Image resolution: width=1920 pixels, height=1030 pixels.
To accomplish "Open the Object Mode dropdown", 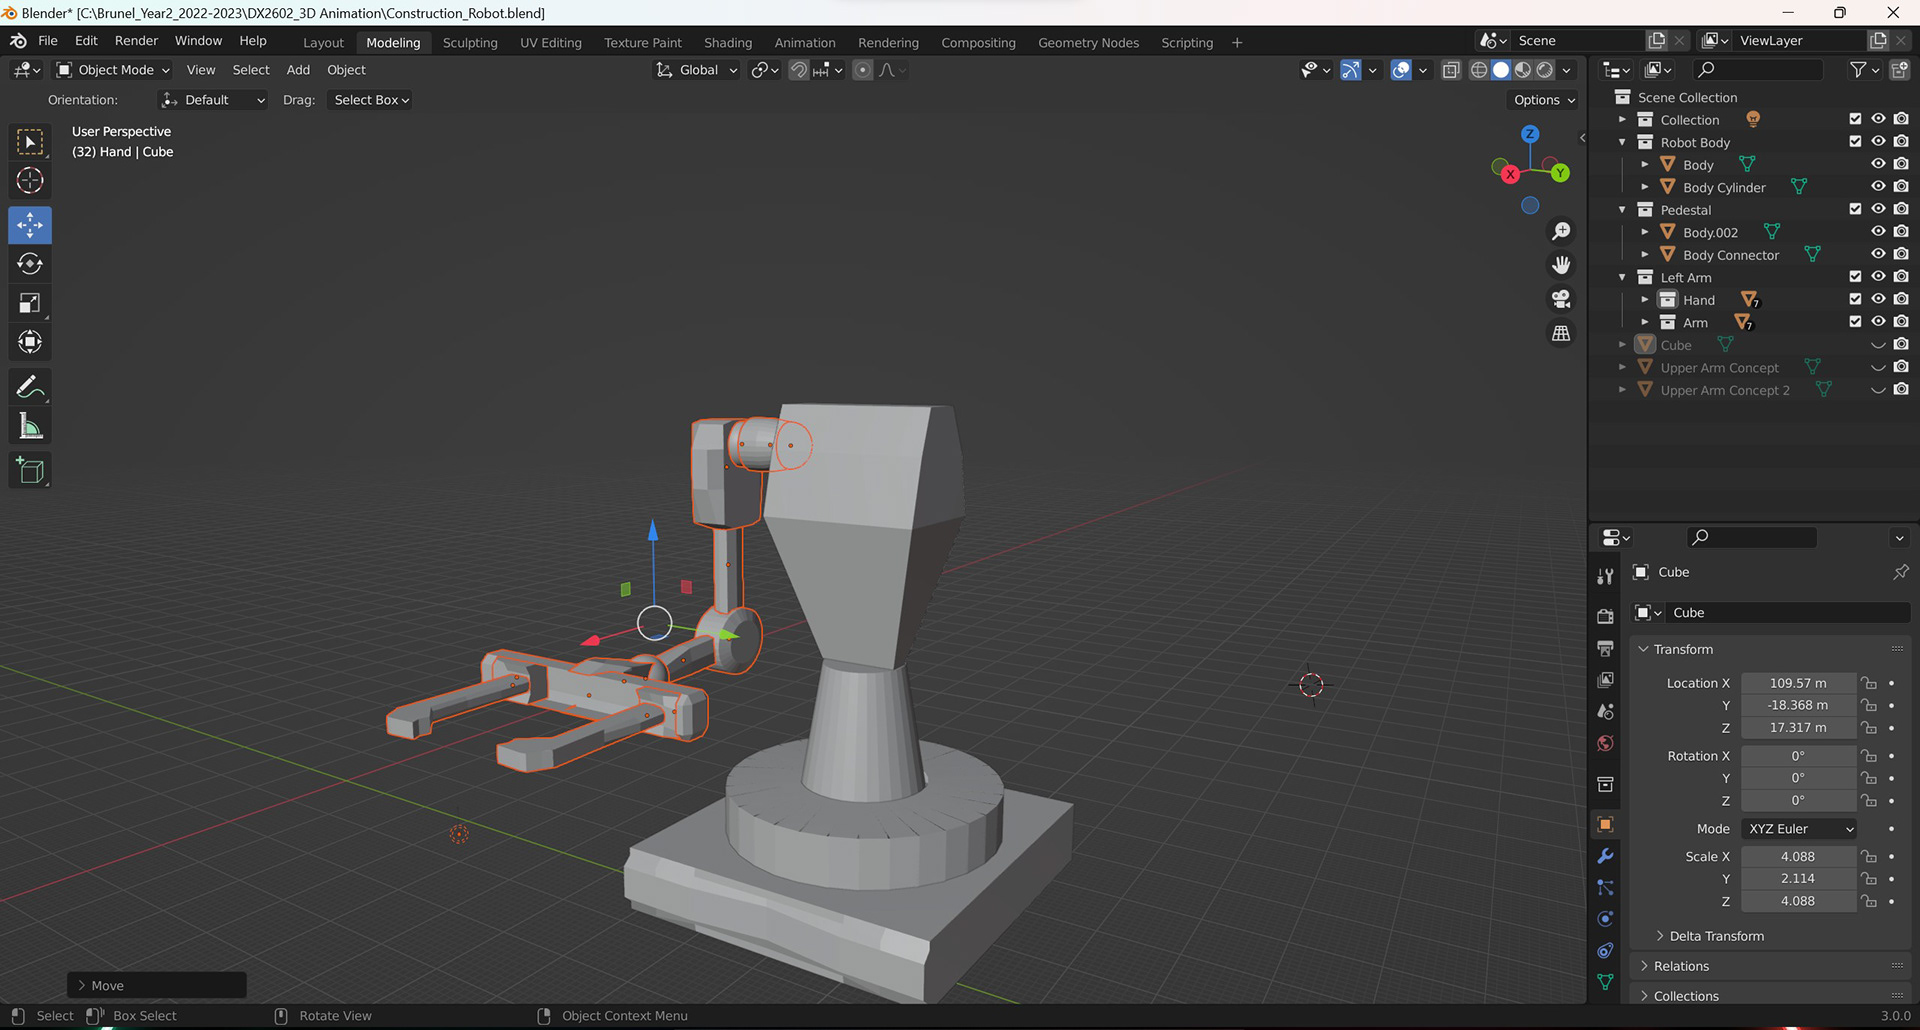I will pos(113,70).
